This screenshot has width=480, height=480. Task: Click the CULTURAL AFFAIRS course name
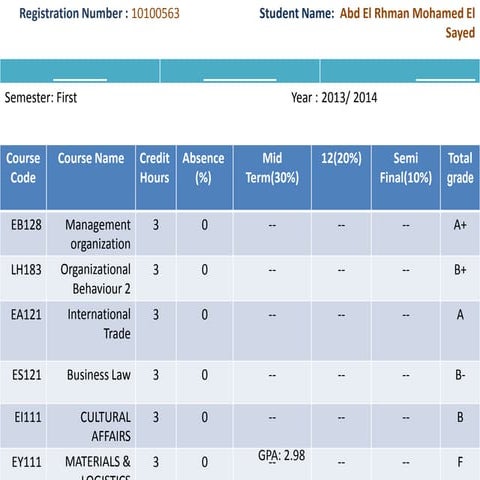click(x=105, y=427)
